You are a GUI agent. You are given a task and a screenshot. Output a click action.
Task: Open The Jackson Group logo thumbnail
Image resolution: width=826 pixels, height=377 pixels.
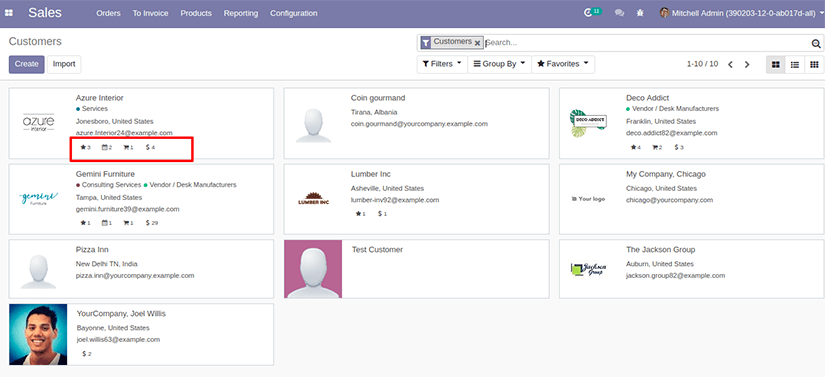588,269
